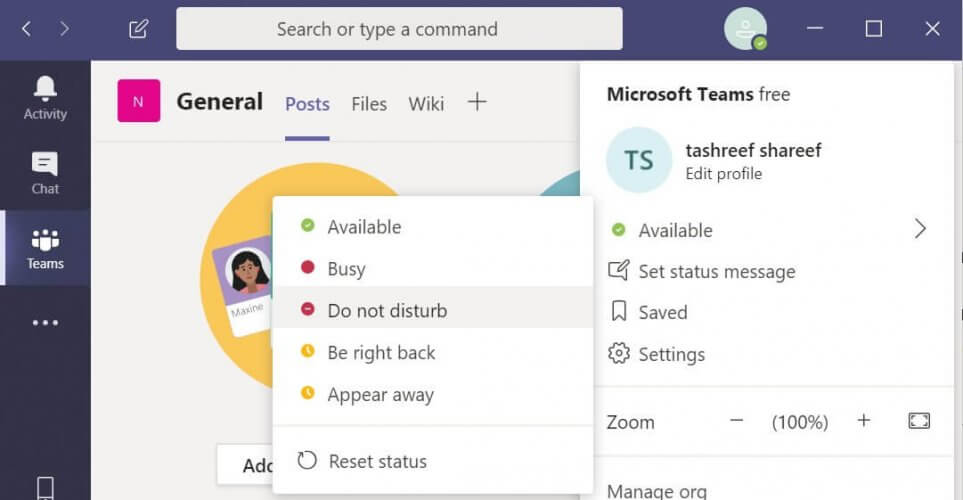The height and width of the screenshot is (500, 963).
Task: Open the profile avatar in title bar
Action: click(745, 28)
